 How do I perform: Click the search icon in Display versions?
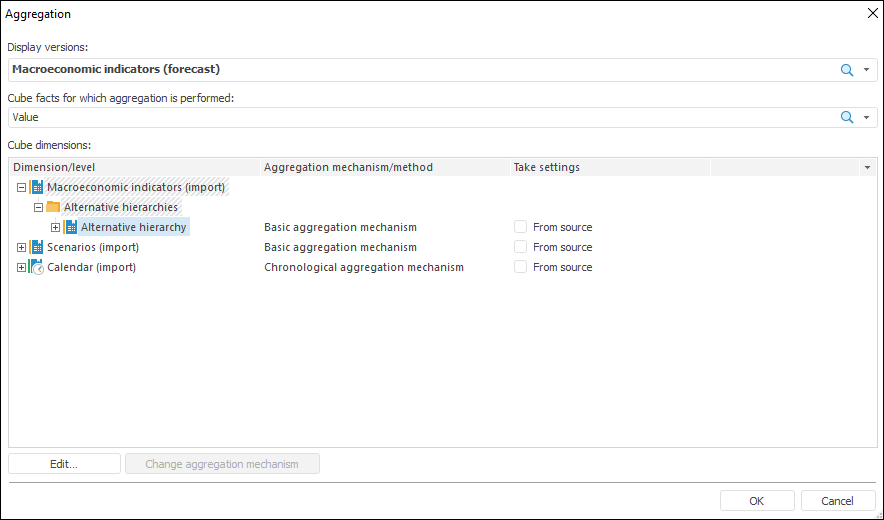[847, 70]
